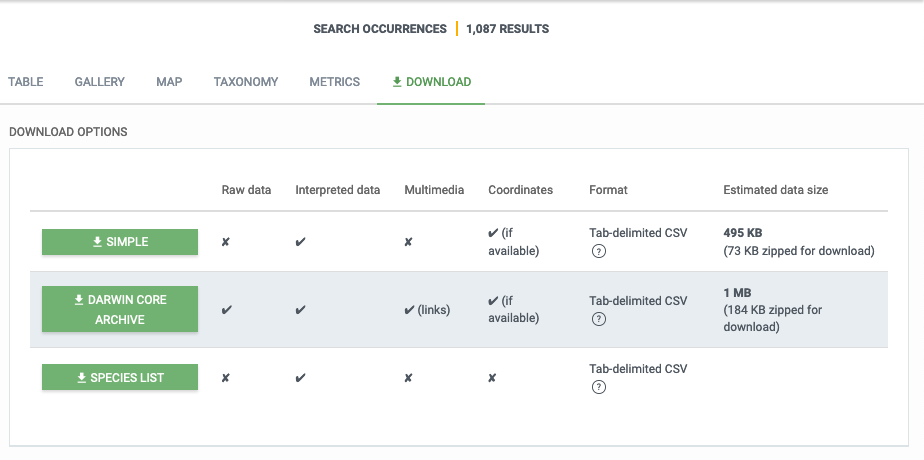Click the 1,087 Results count

pos(507,29)
